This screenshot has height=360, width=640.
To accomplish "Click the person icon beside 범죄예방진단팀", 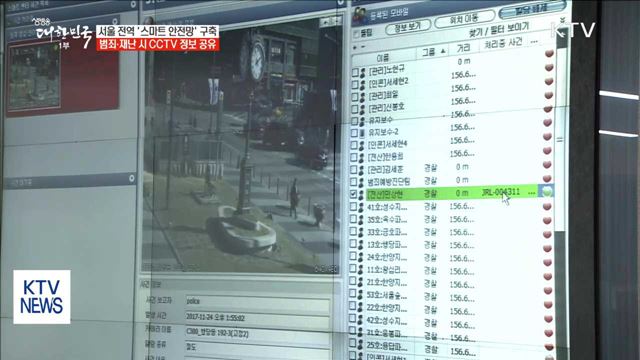I will (x=361, y=182).
